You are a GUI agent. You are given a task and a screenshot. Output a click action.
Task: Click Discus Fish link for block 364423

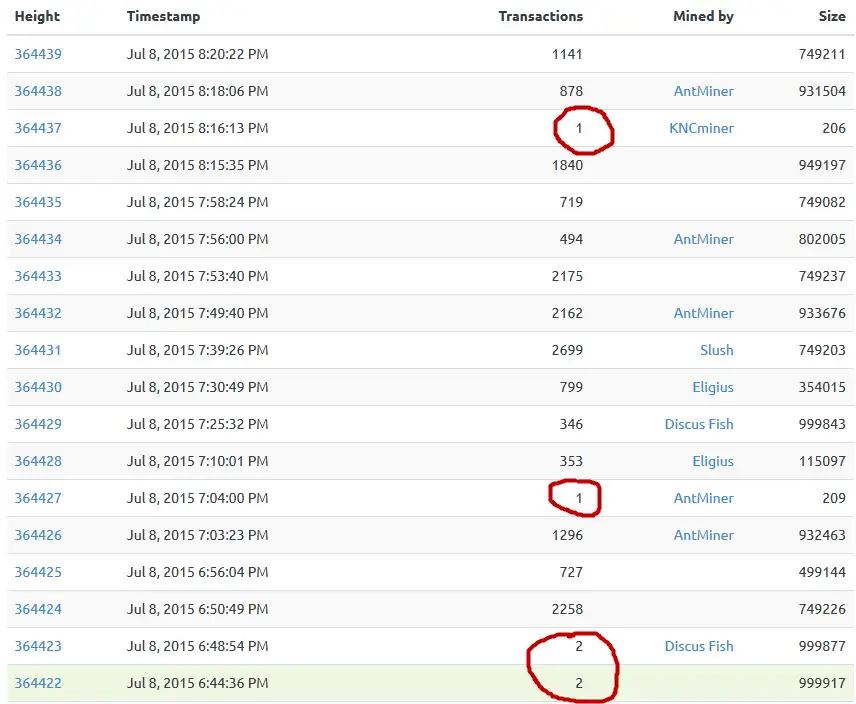[x=699, y=646]
